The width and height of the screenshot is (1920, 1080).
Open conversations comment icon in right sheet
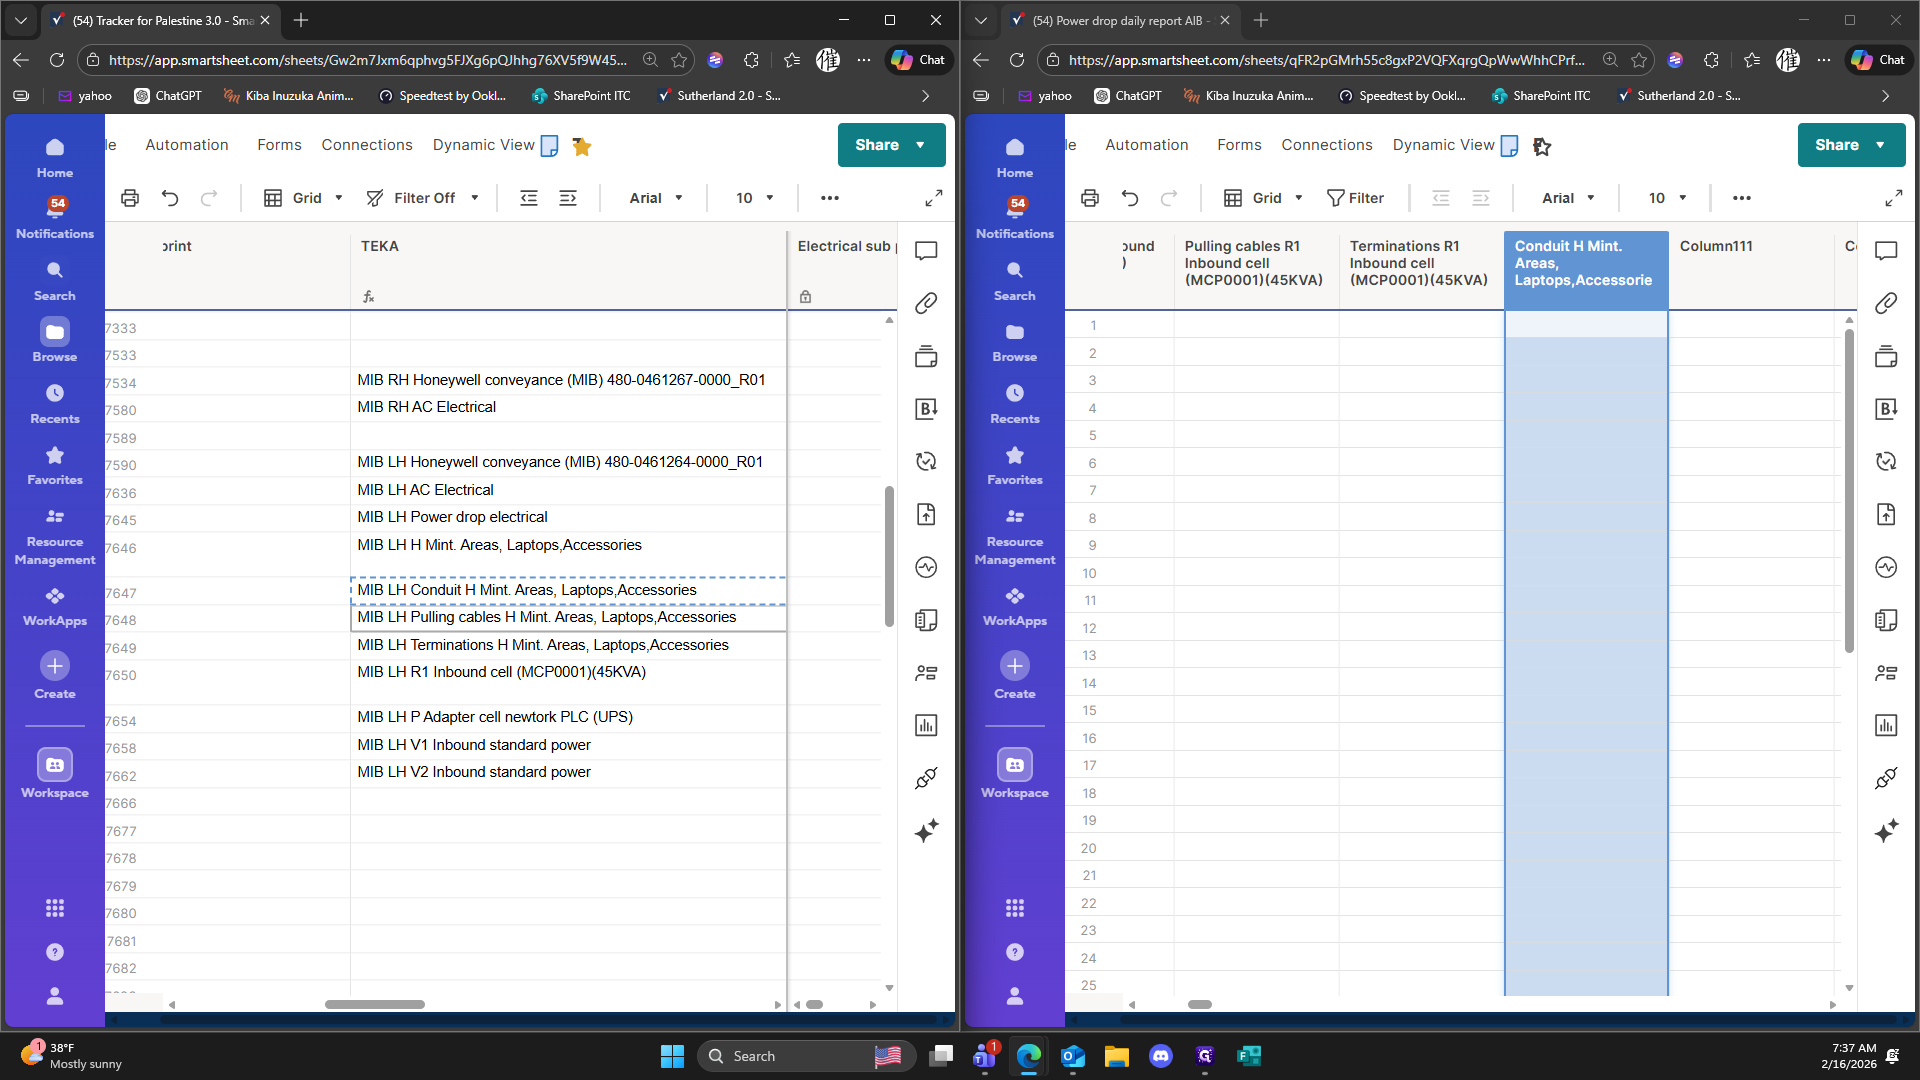tap(1886, 250)
